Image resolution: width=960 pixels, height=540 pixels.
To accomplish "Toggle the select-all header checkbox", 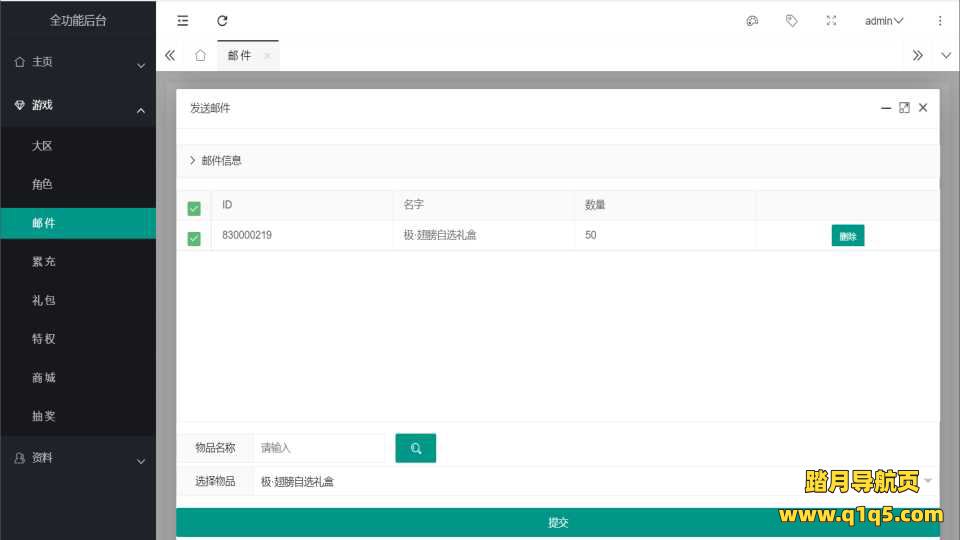I will coord(194,208).
